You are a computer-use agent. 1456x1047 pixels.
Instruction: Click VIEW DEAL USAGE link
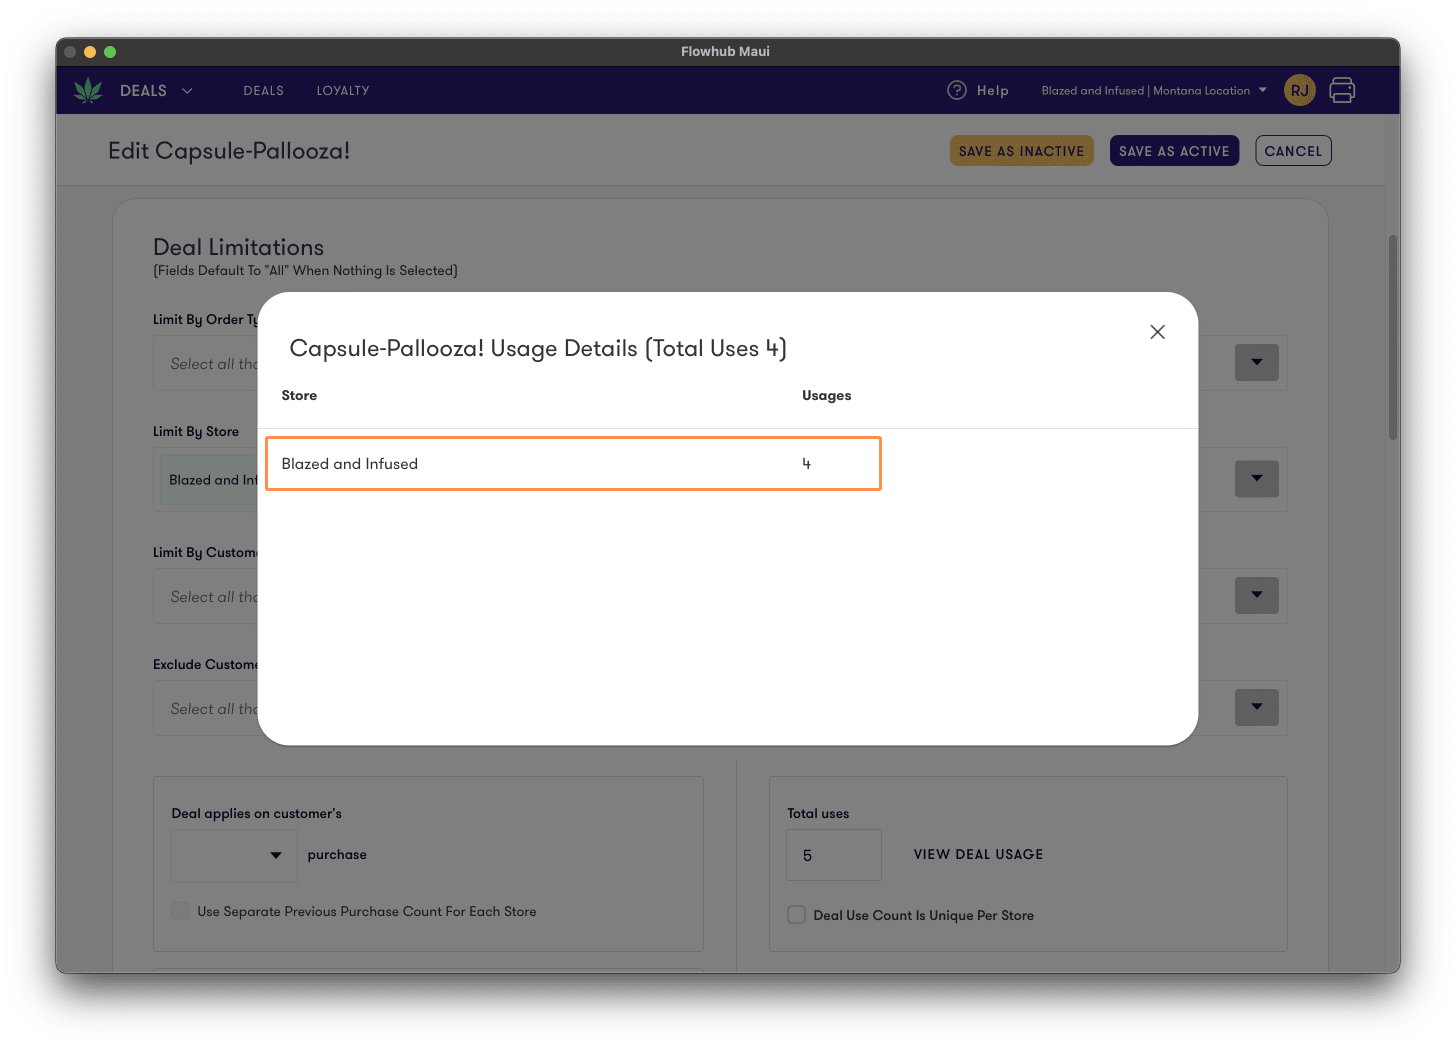pos(978,854)
